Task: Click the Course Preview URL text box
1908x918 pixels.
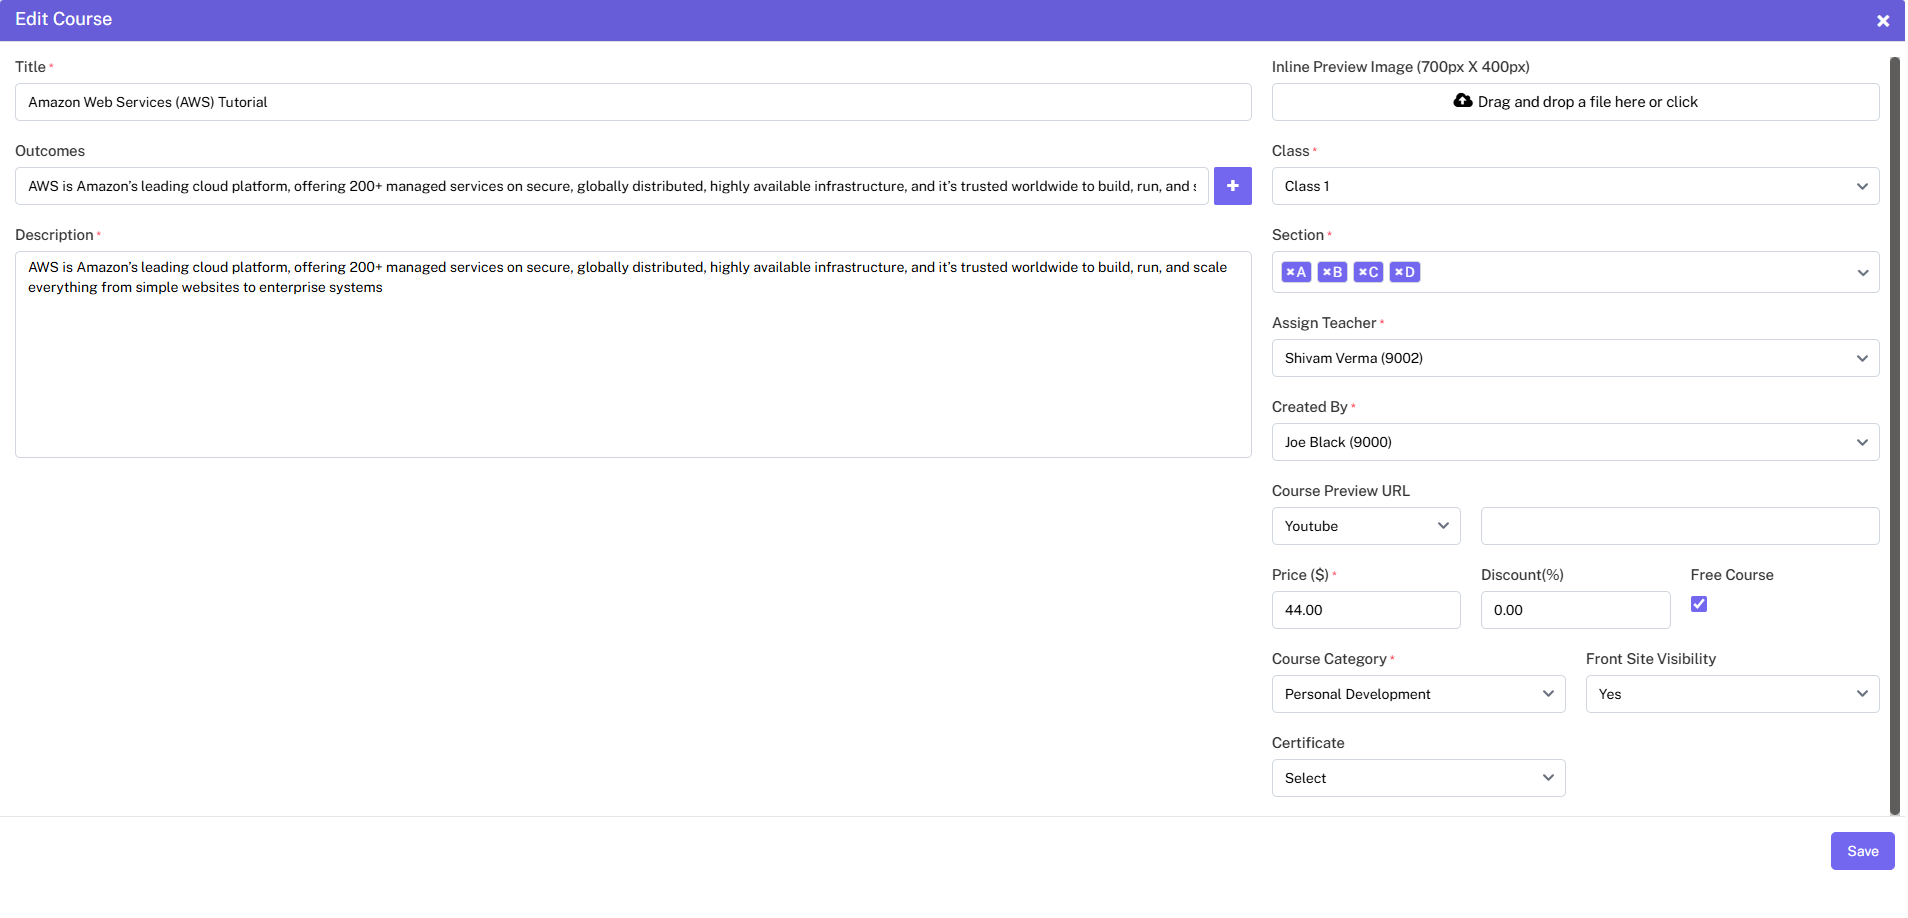Action: click(1679, 526)
